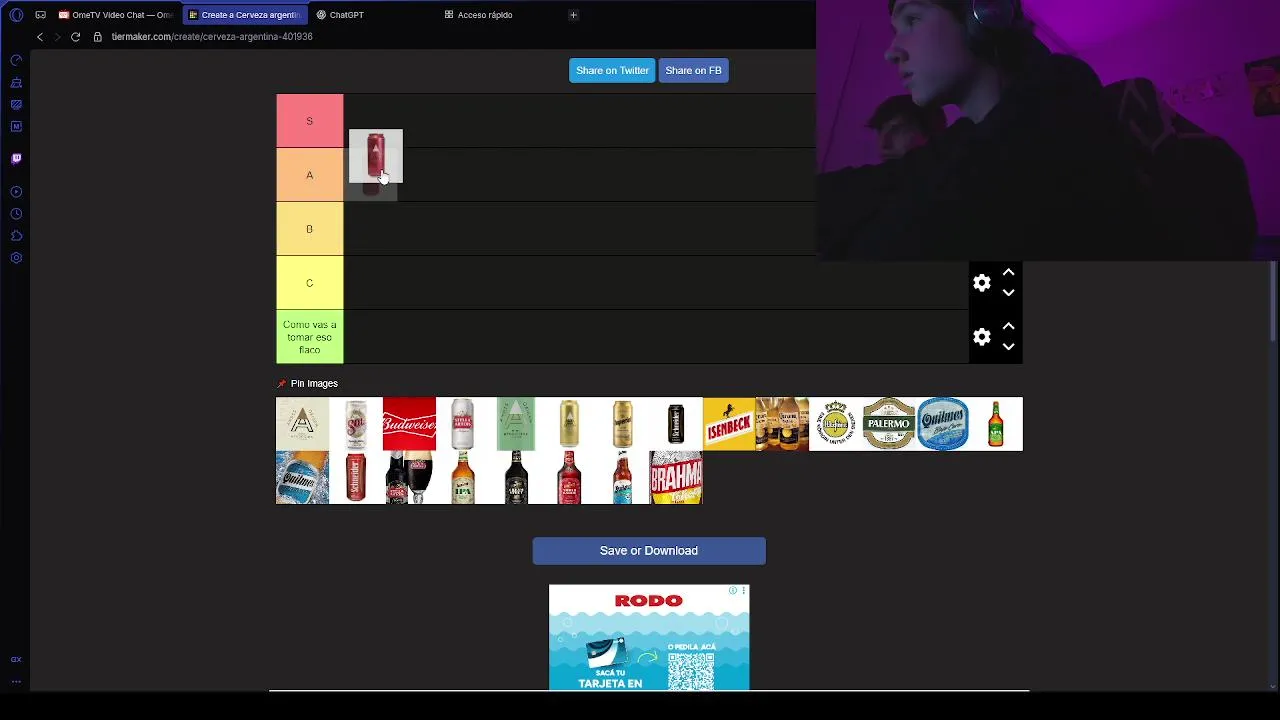Click the green 'Como vas a tomar eso flaco' label
This screenshot has height=720, width=1280.
point(310,337)
